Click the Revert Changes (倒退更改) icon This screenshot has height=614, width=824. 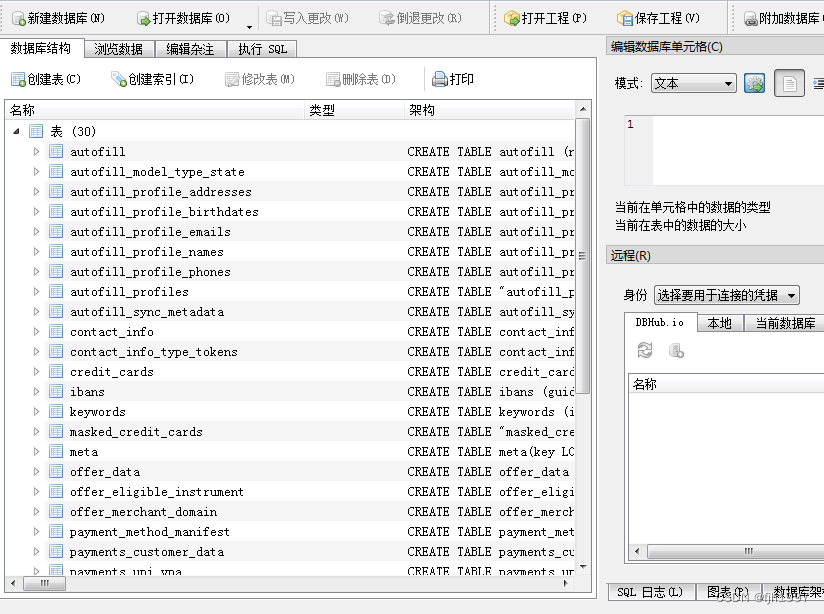(387, 19)
